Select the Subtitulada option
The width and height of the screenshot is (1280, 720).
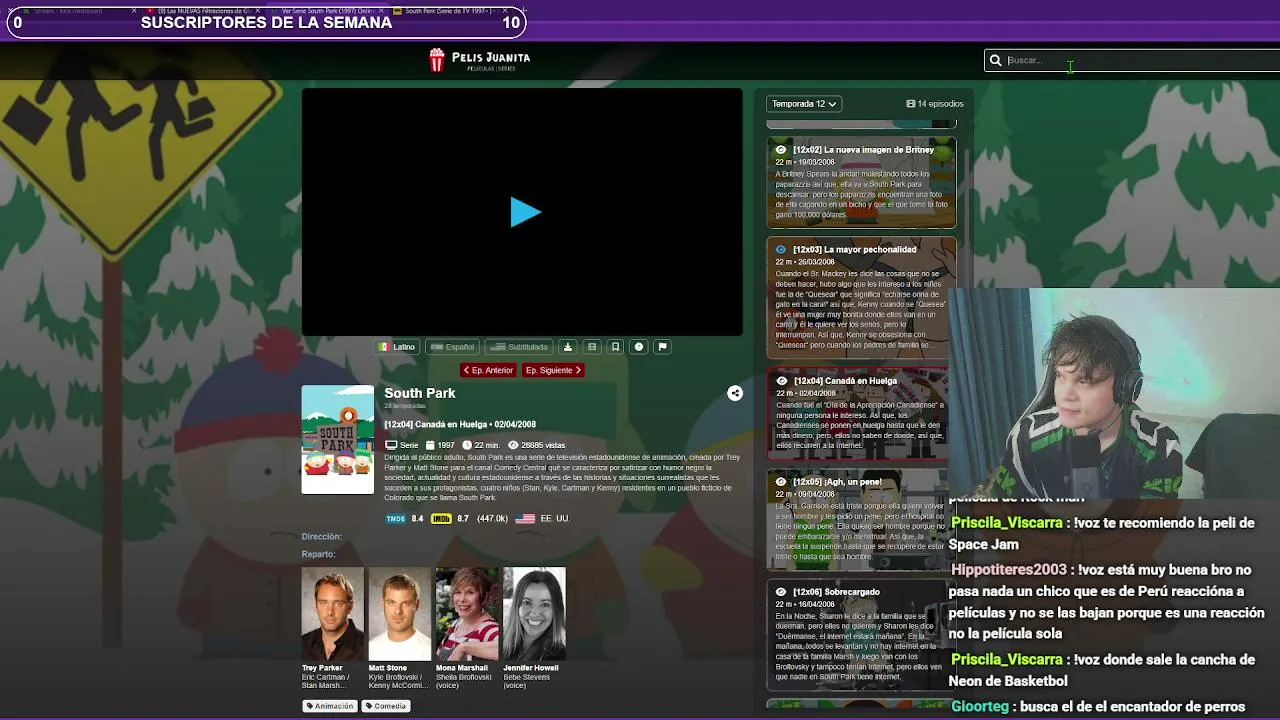pyautogui.click(x=519, y=347)
